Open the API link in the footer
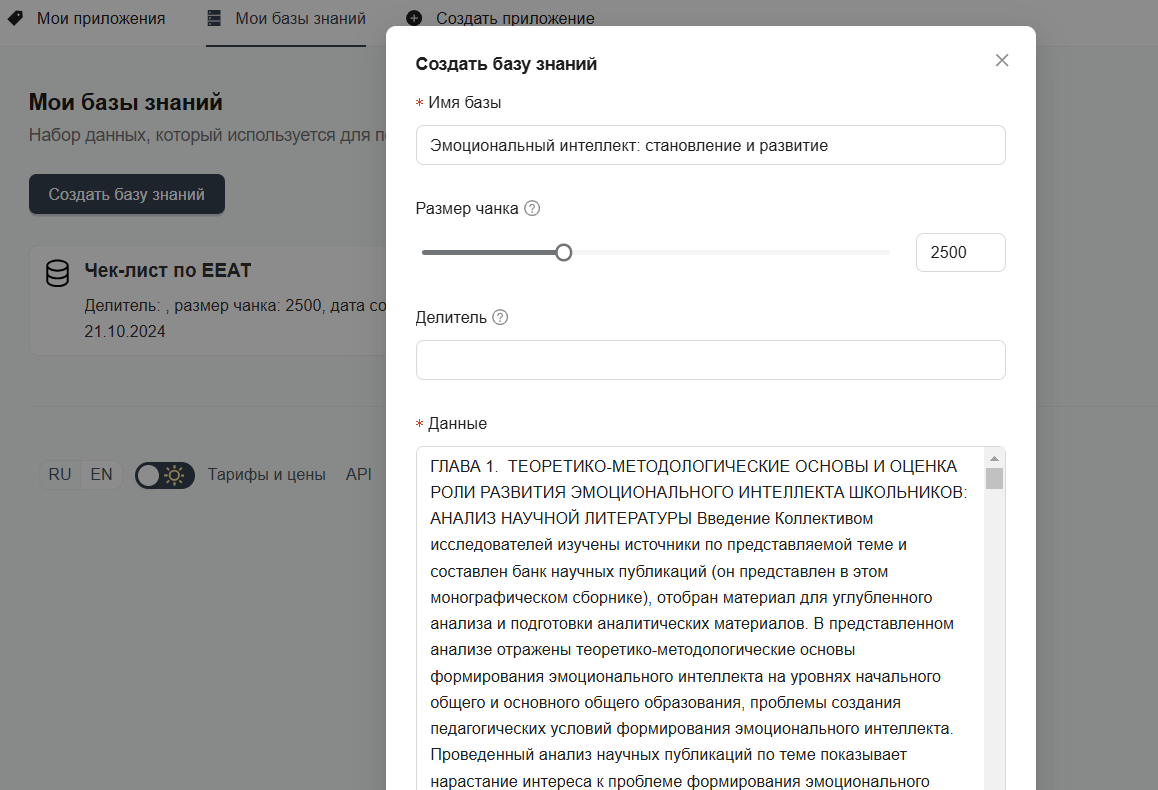 pyautogui.click(x=358, y=474)
